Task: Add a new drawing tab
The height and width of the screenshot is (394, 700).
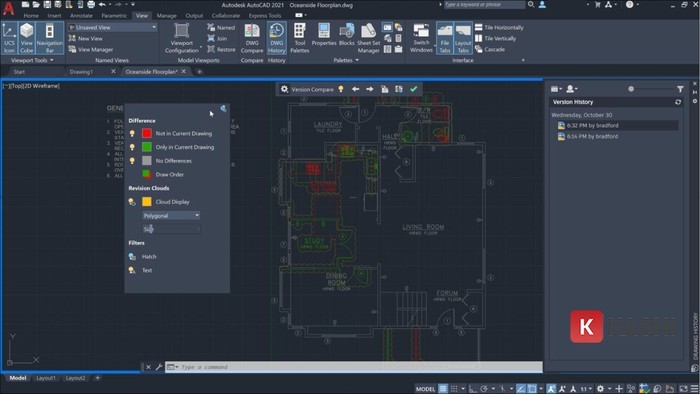Action: point(200,71)
